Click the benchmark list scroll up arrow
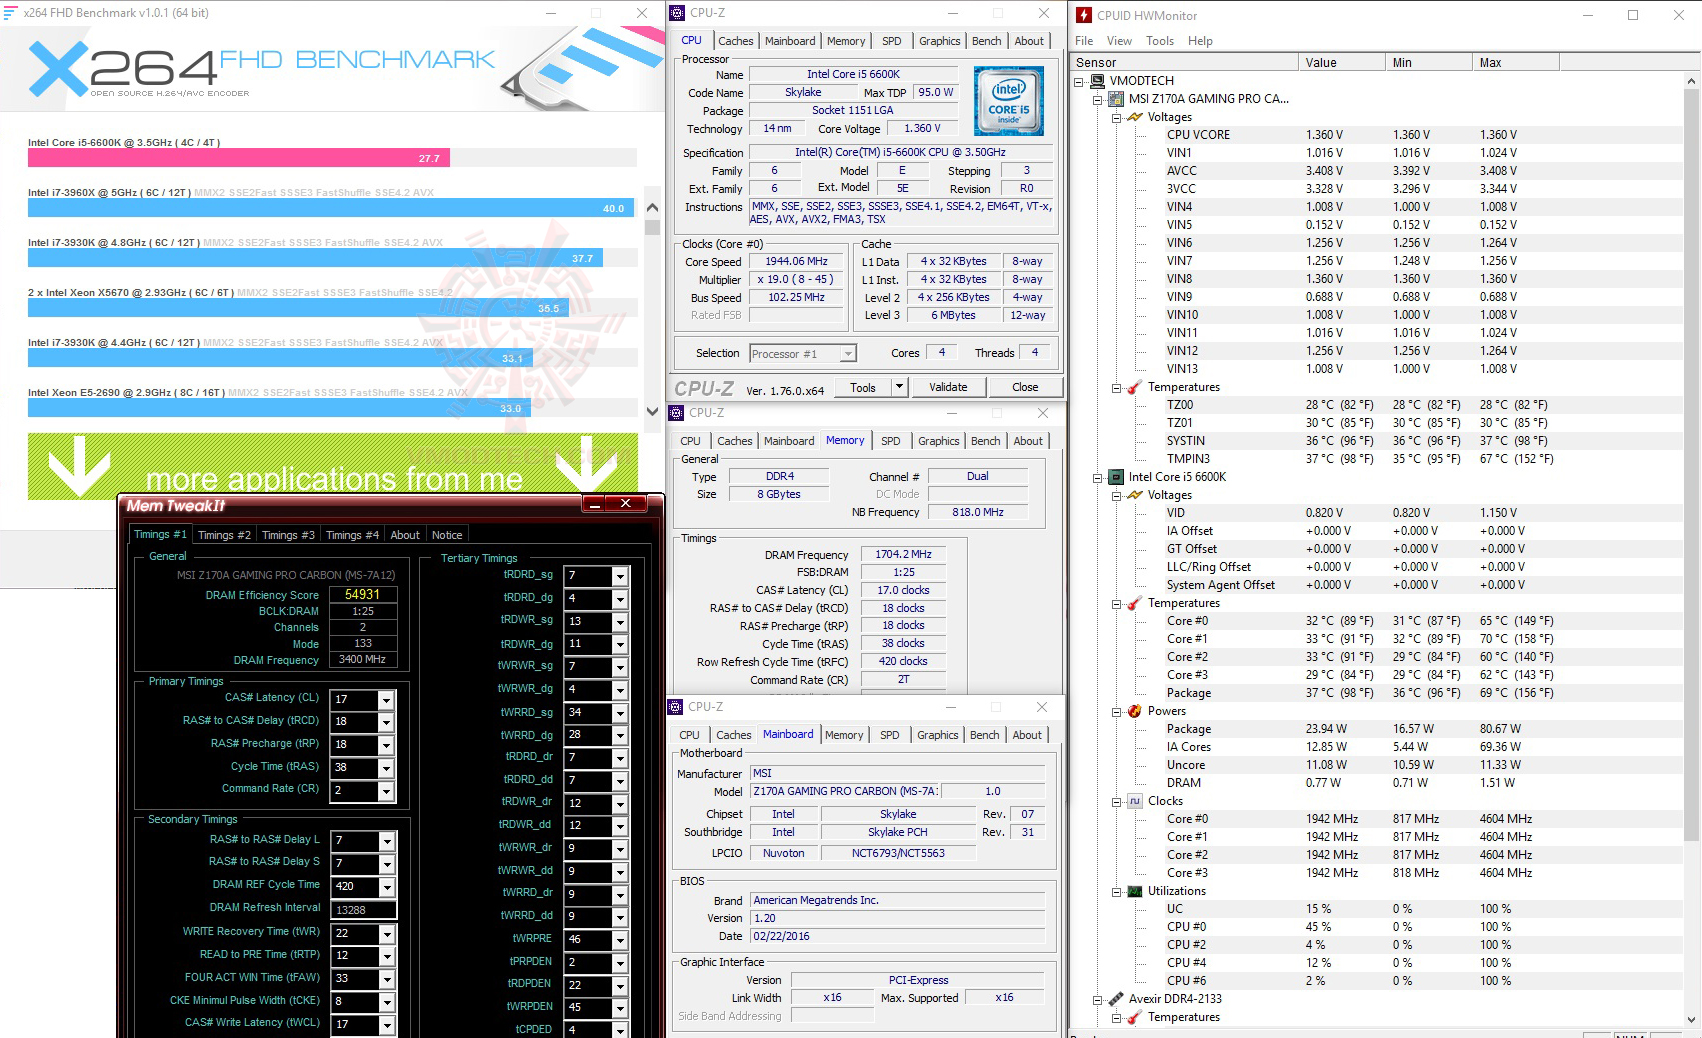The height and width of the screenshot is (1038, 1702). pos(652,208)
